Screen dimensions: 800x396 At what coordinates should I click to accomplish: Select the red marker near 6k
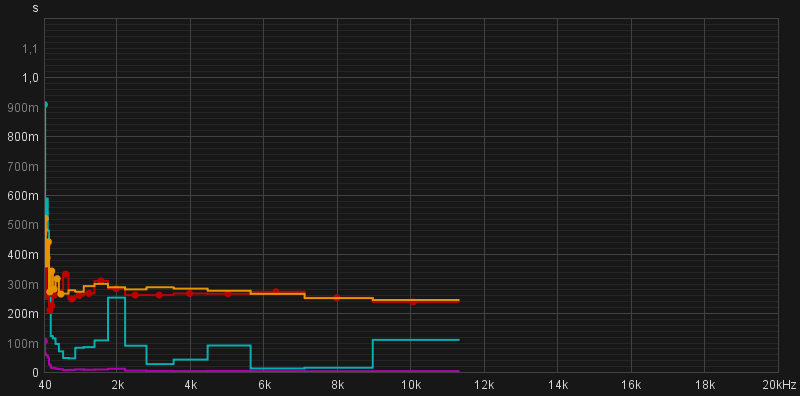pos(276,291)
